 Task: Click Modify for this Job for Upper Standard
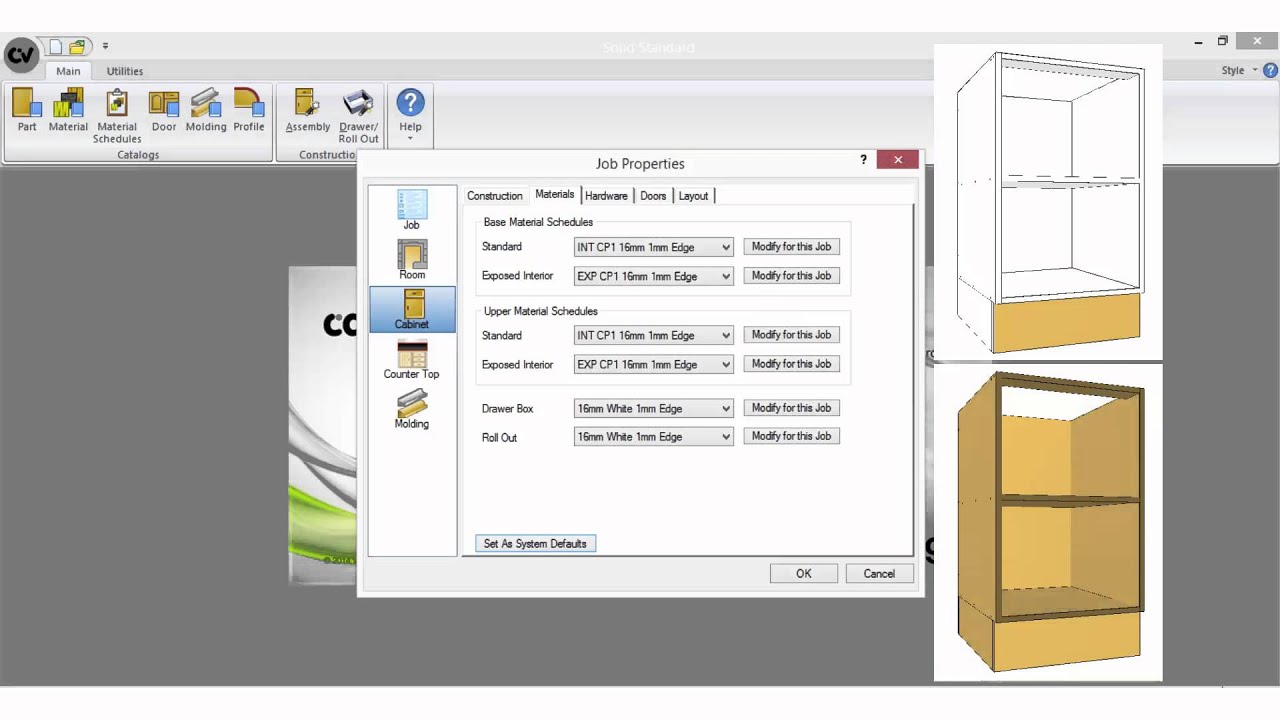click(791, 335)
